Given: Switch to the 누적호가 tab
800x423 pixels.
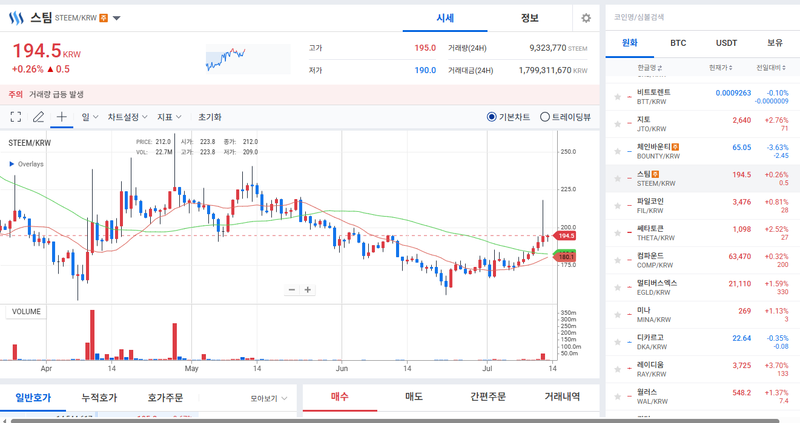Looking at the screenshot, I should coord(99,397).
